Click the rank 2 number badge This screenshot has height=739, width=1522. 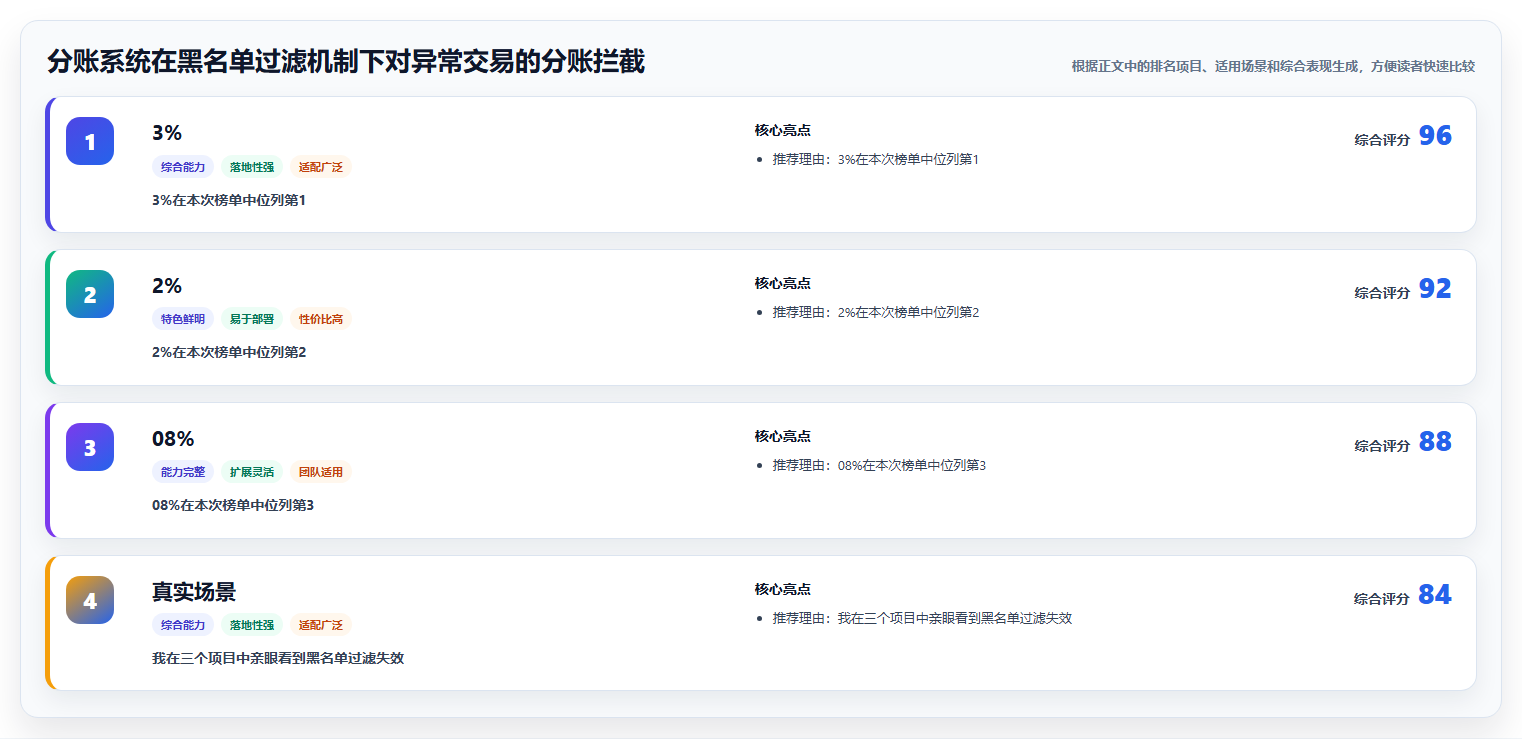[90, 294]
